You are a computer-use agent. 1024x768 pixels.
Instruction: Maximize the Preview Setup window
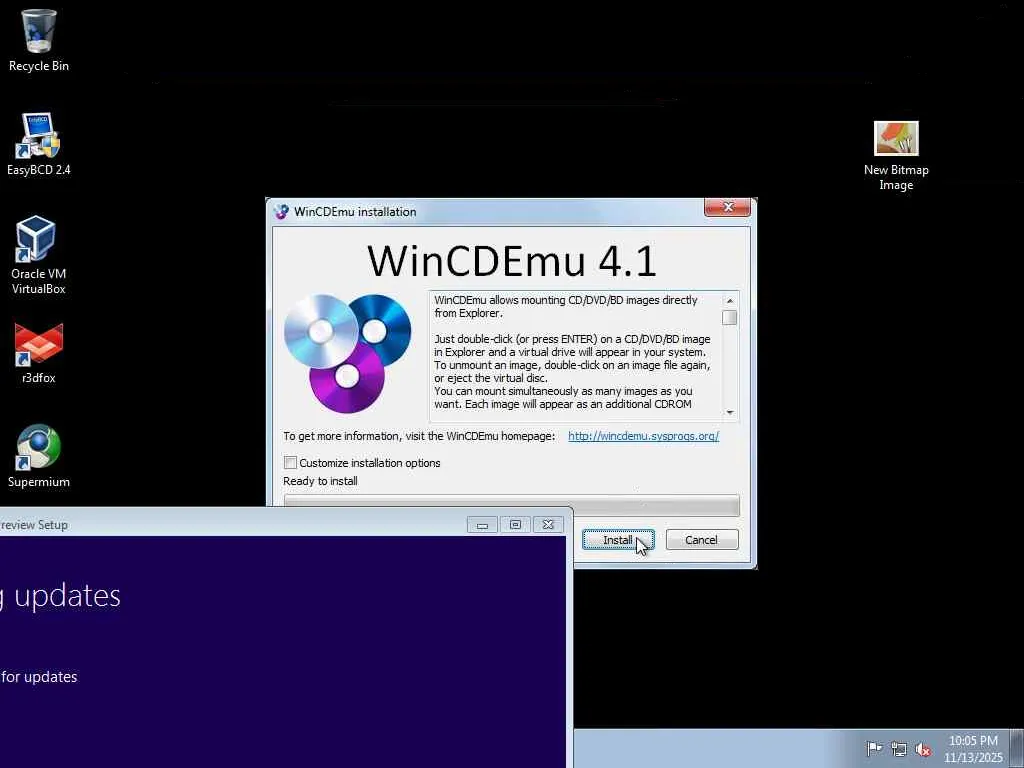click(x=515, y=524)
